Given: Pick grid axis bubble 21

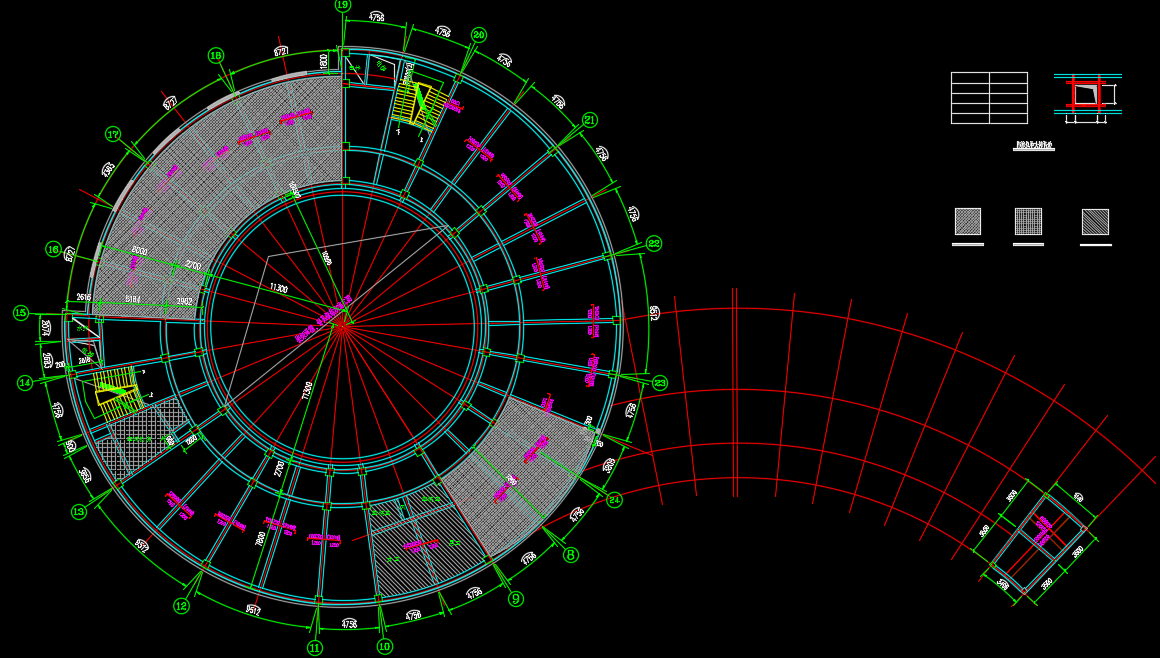Looking at the screenshot, I should 590,120.
